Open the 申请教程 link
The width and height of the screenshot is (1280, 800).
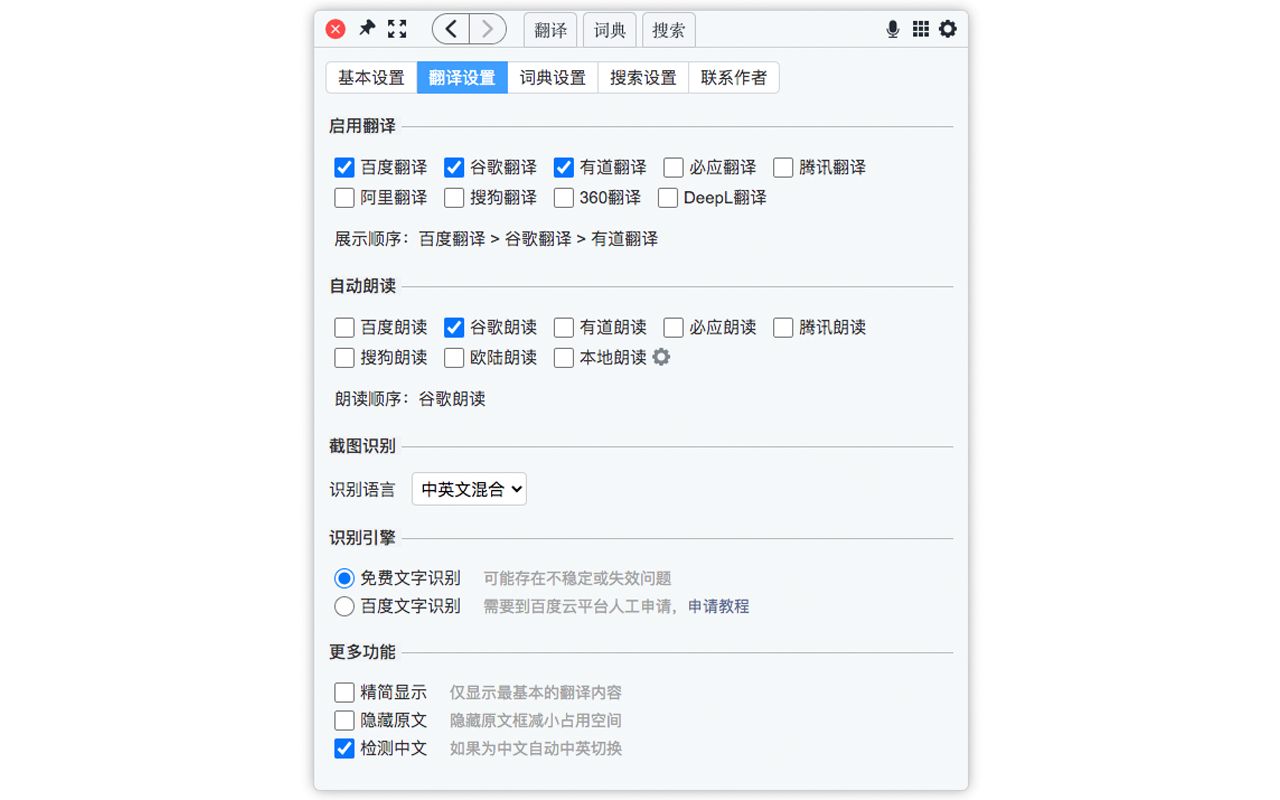point(718,606)
